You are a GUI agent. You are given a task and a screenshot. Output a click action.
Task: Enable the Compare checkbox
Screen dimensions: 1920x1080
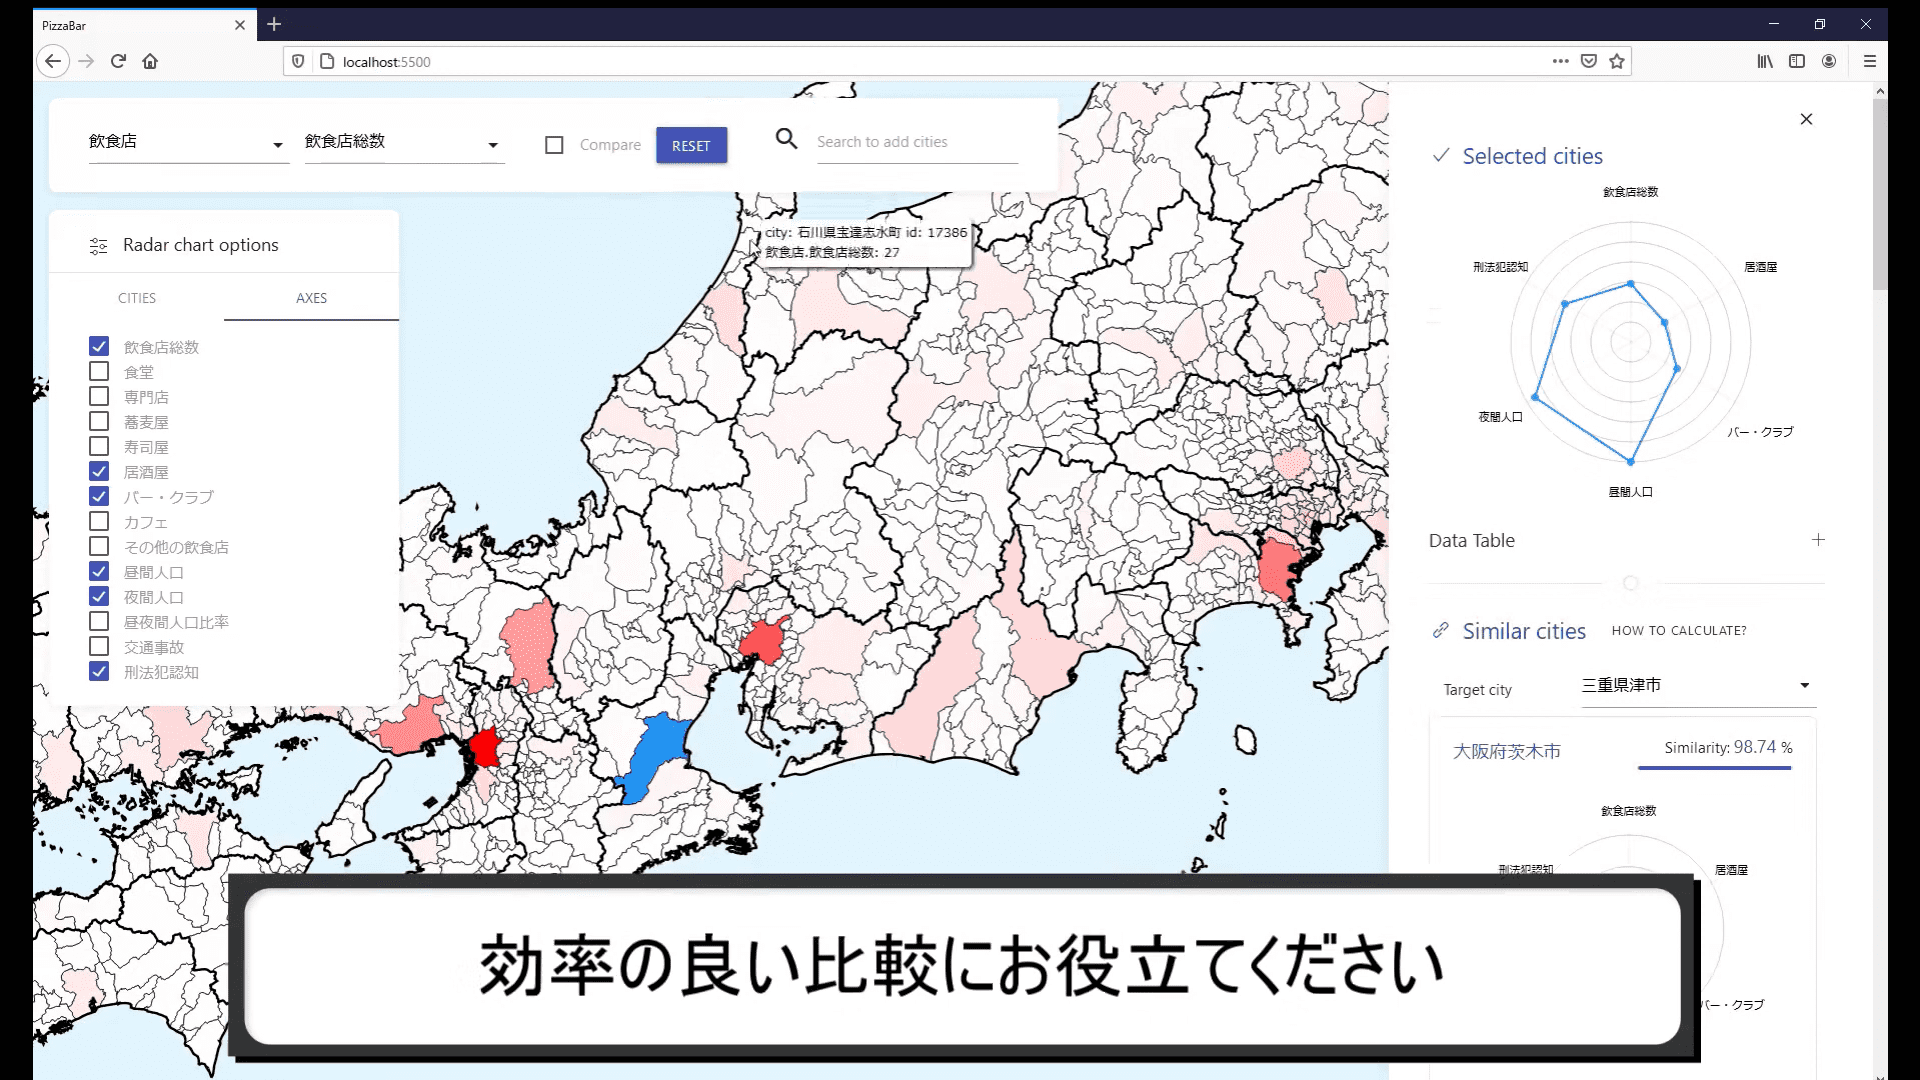click(x=554, y=145)
